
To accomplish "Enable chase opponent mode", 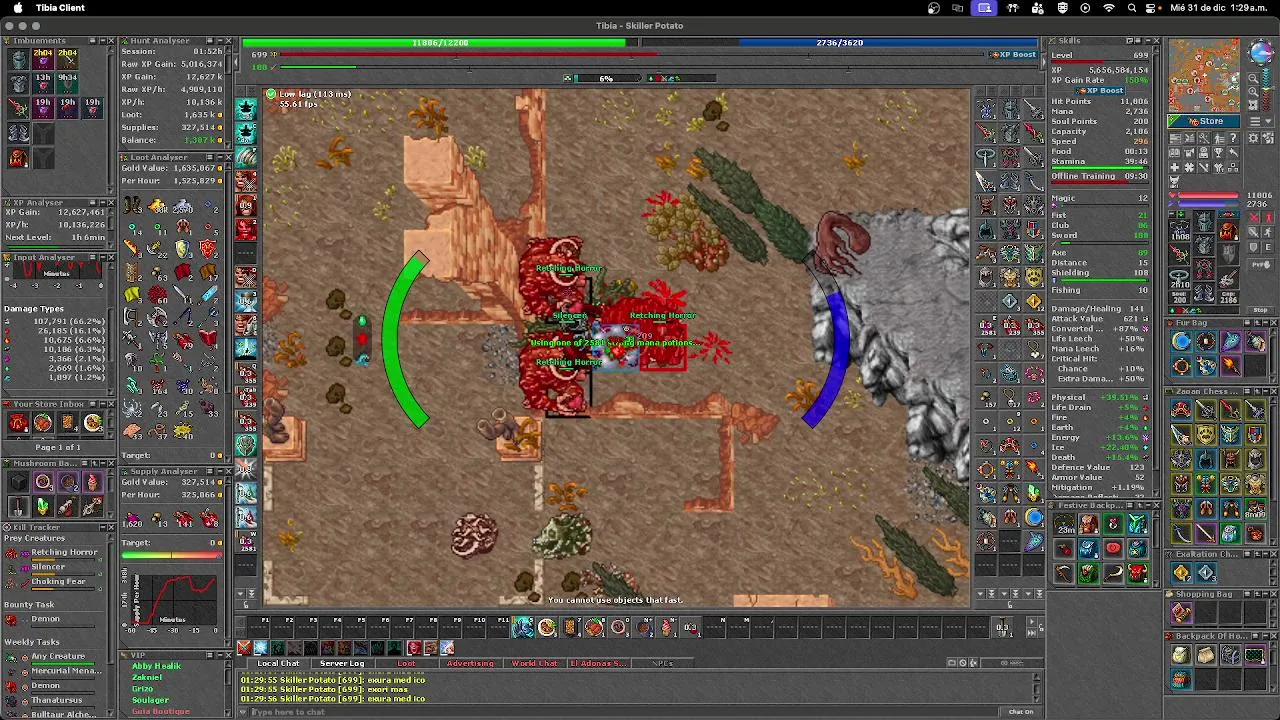I will (x=1268, y=232).
